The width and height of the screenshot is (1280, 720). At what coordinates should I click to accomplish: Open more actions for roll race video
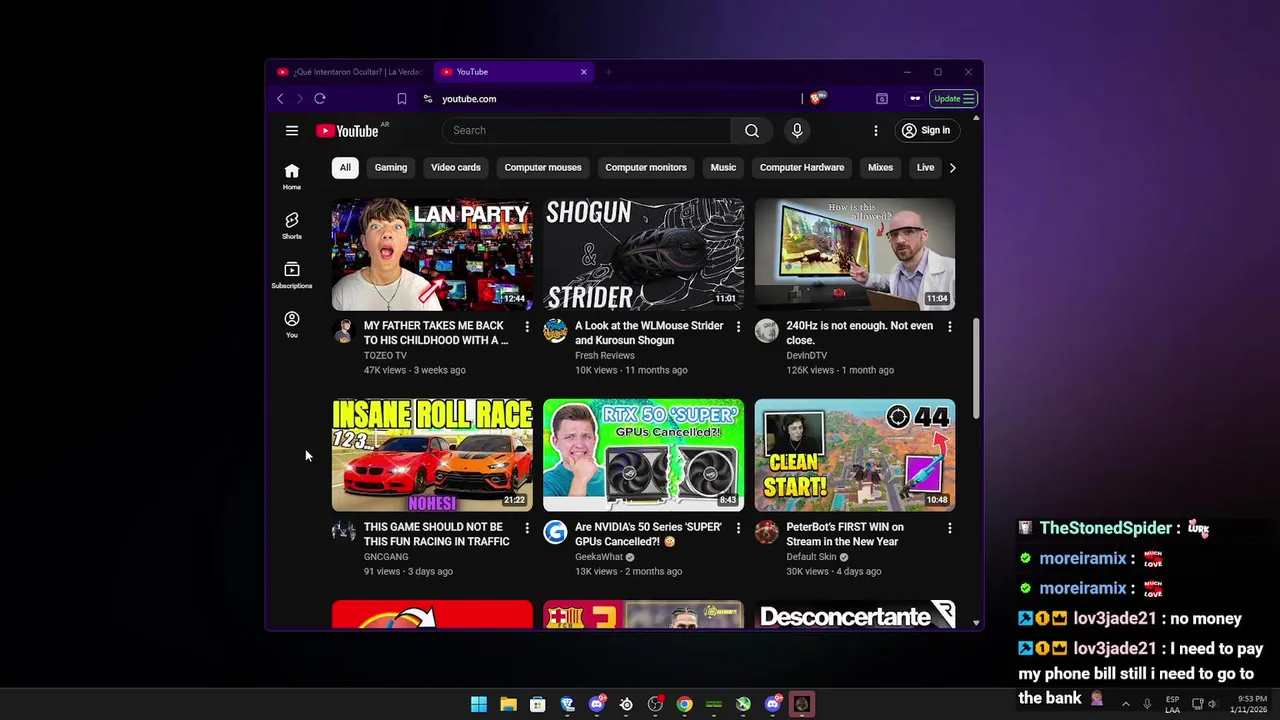pyautogui.click(x=527, y=528)
